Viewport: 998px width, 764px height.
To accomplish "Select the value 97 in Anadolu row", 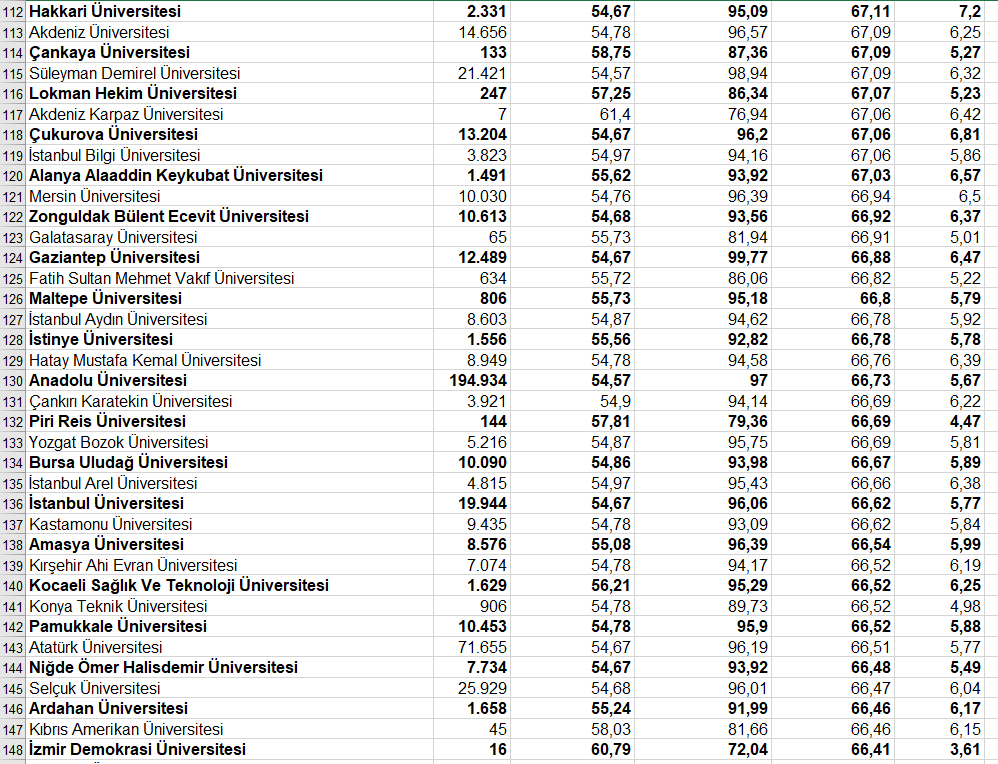I will click(x=759, y=381).
